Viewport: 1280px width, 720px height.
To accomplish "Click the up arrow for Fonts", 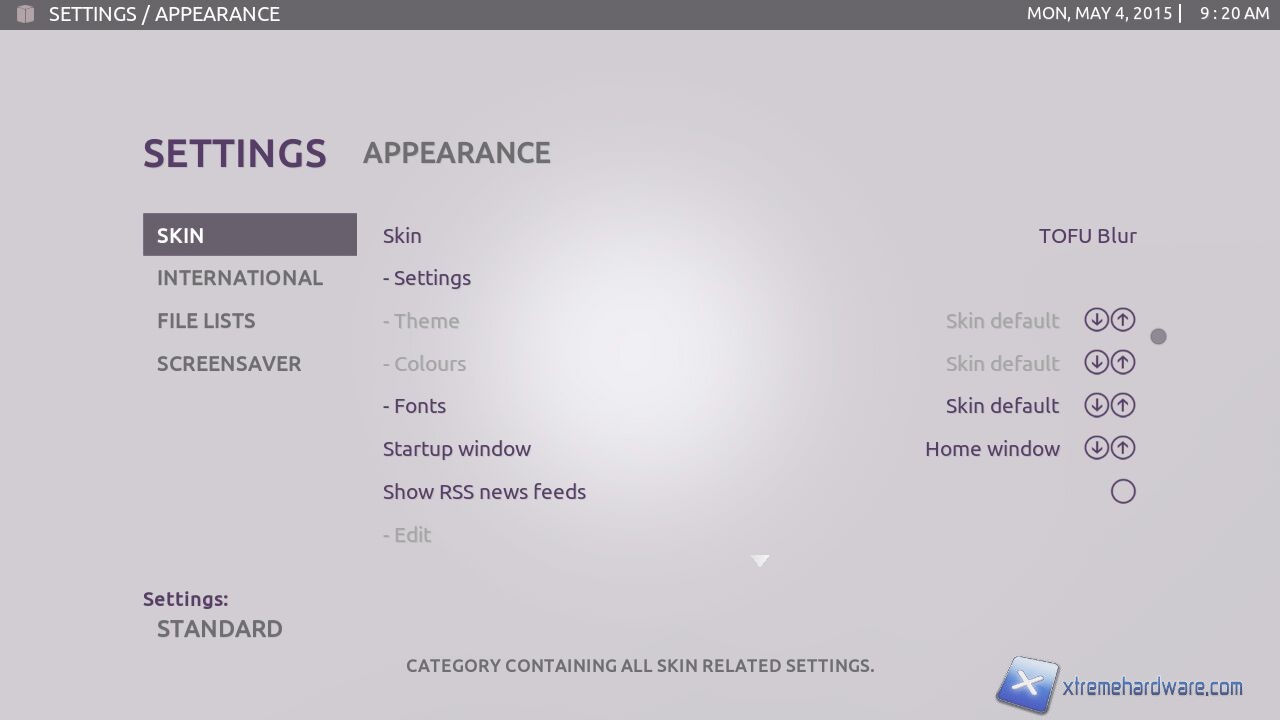I will click(x=1123, y=406).
